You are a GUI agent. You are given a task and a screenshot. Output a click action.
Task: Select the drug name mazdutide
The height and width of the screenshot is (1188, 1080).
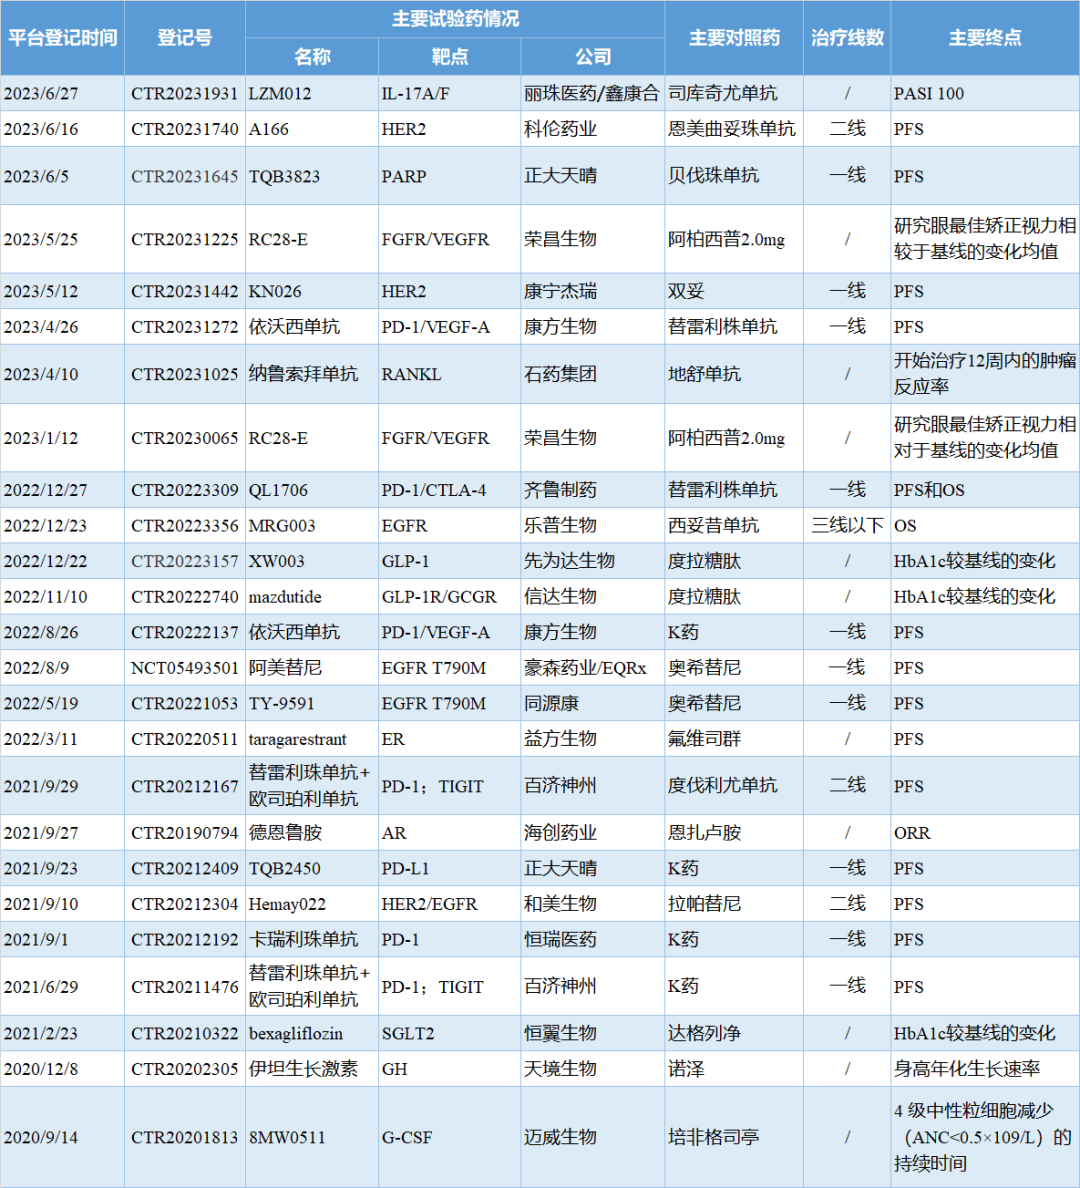coord(285,597)
